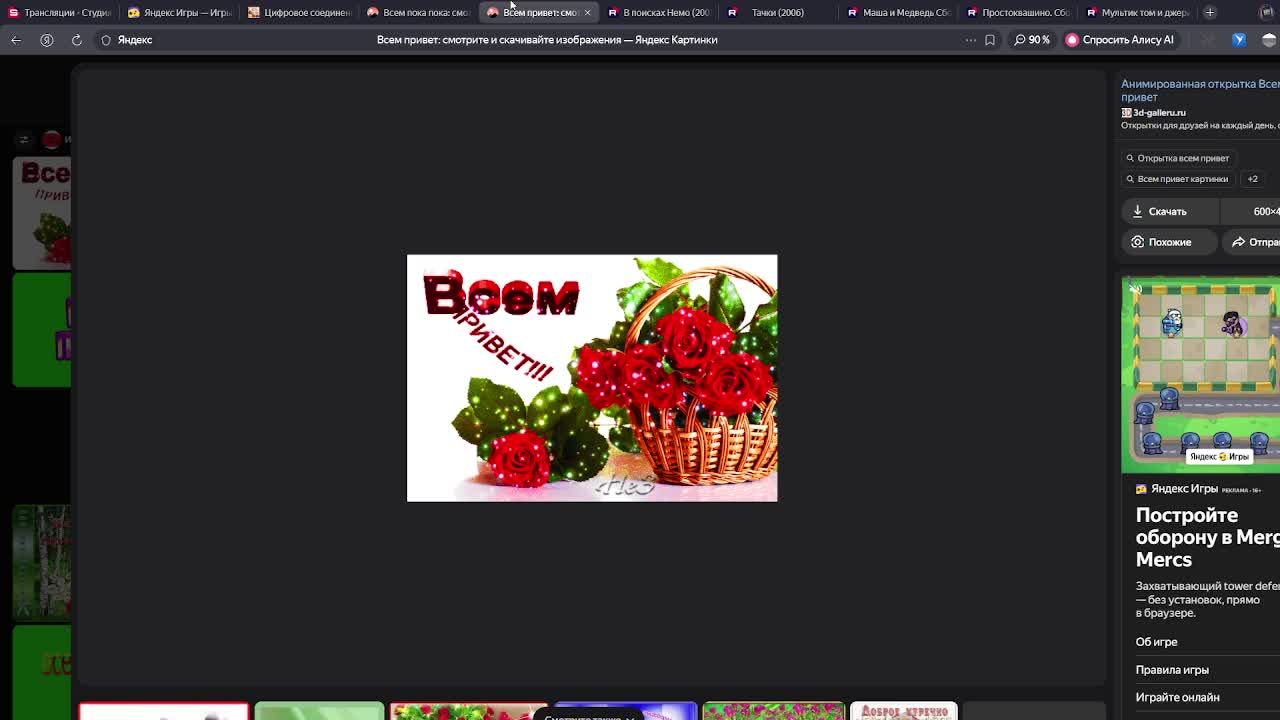Screen dimensions: 1280x720
Task: Unmute the game ad with speaker icon
Action: pos(1135,289)
